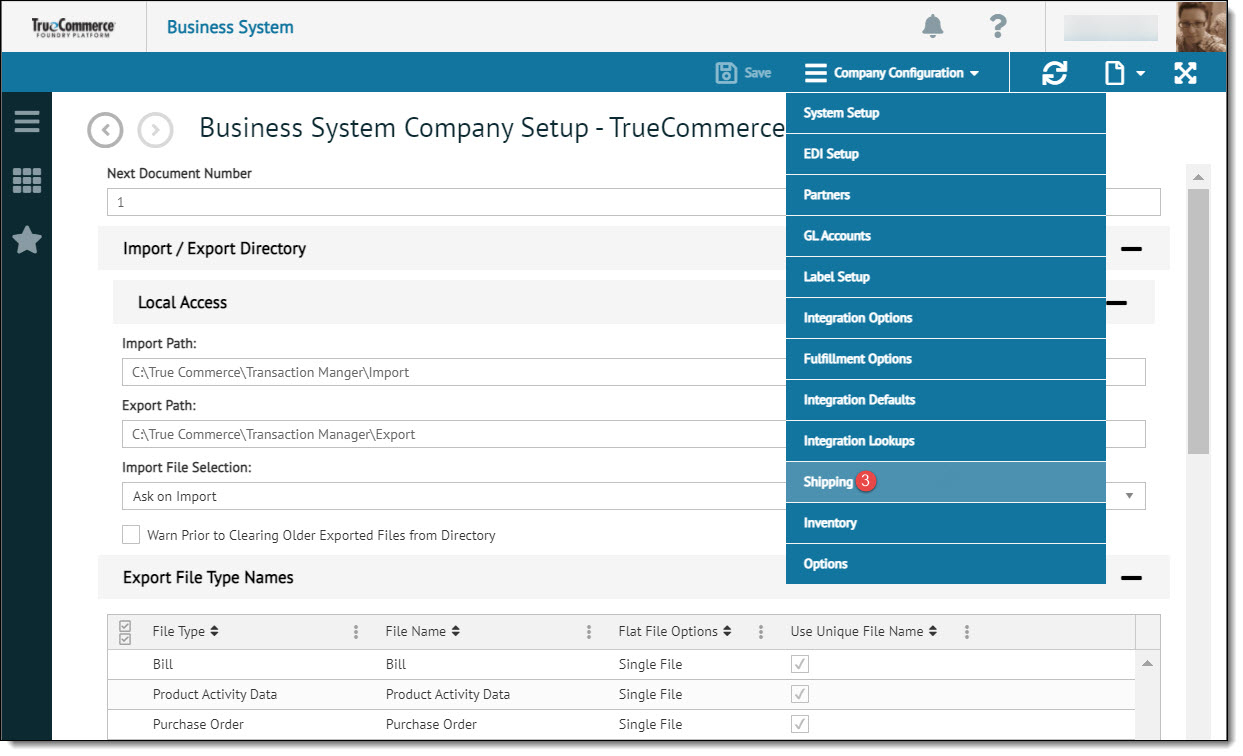The image size is (1243, 756).
Task: Select Integration Options menu item
Action: pyautogui.click(x=946, y=318)
